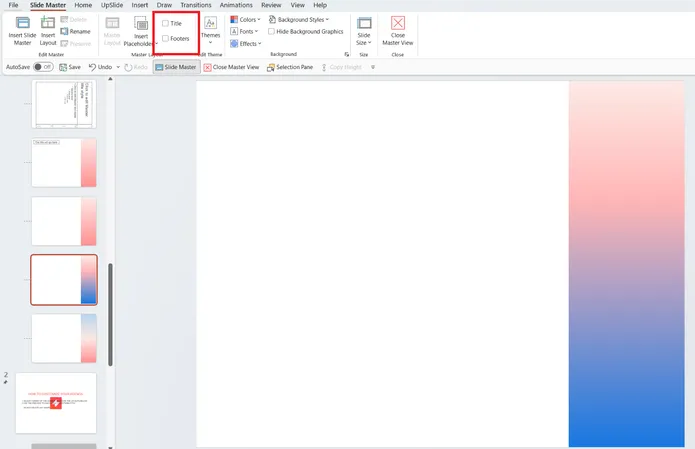Select the blank pink-bar layout thumbnail below it
The height and width of the screenshot is (449, 695).
click(64, 221)
